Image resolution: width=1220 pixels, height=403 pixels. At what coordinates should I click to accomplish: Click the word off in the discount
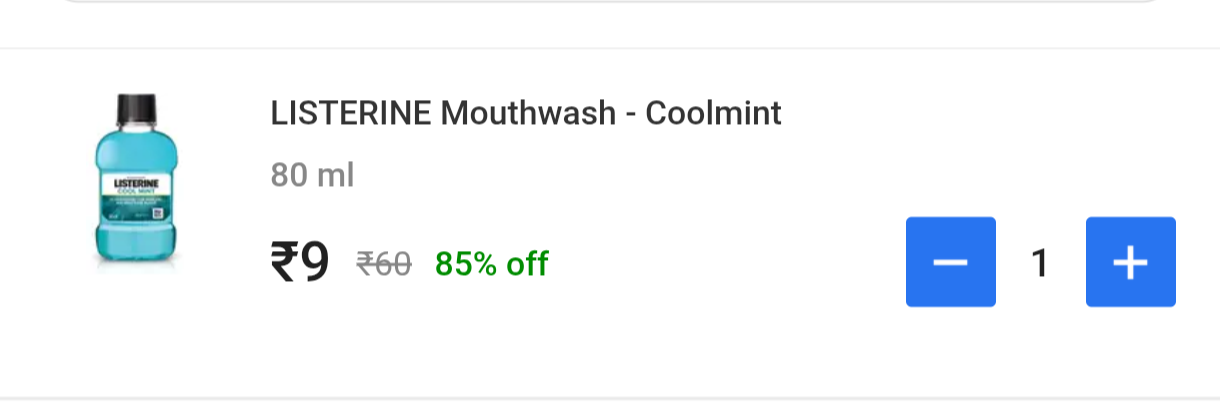(526, 264)
